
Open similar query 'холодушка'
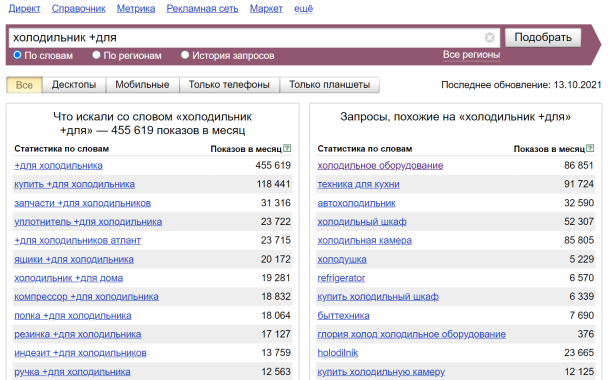point(342,259)
